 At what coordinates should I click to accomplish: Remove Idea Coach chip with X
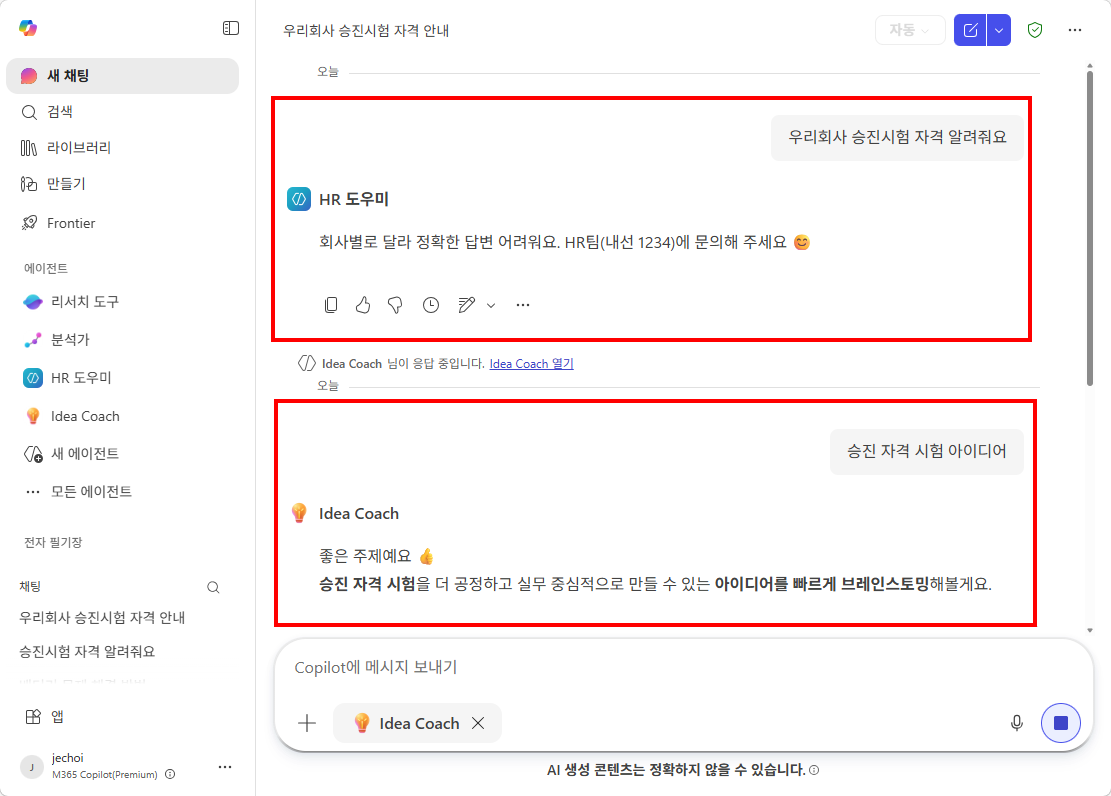(x=478, y=723)
